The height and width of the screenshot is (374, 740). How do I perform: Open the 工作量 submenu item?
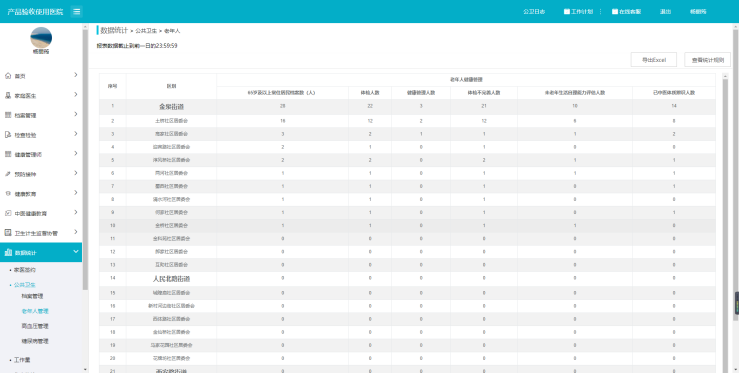(x=22, y=360)
